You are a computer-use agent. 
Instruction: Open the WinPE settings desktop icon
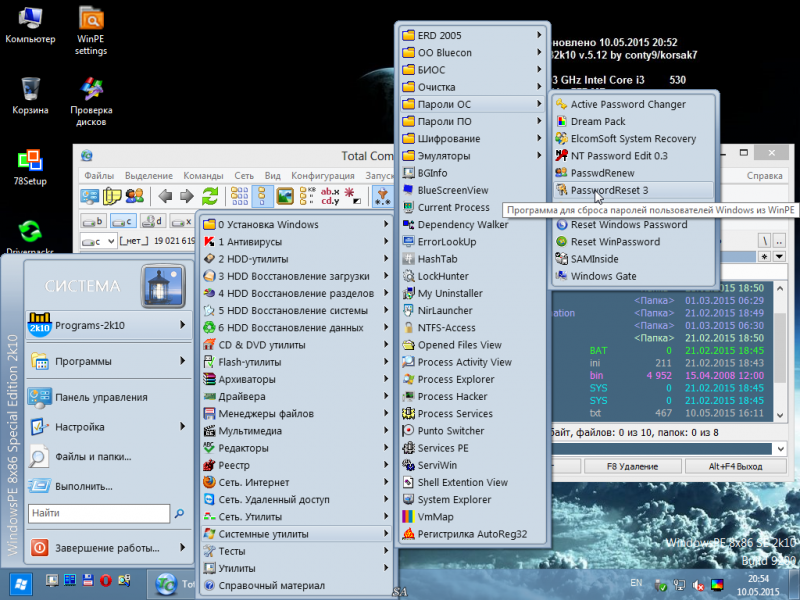click(x=91, y=31)
